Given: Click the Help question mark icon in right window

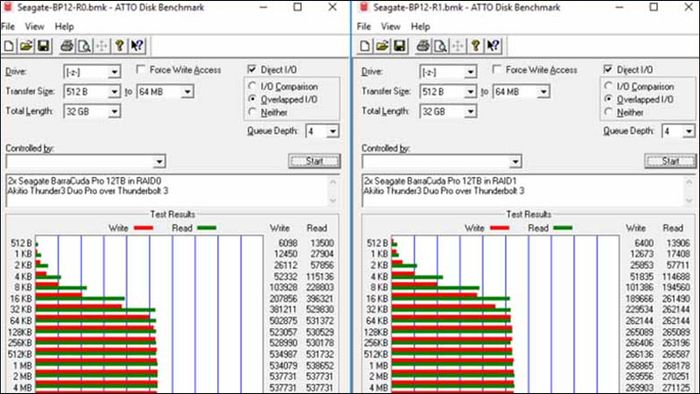Looking at the screenshot, I should click(x=475, y=46).
